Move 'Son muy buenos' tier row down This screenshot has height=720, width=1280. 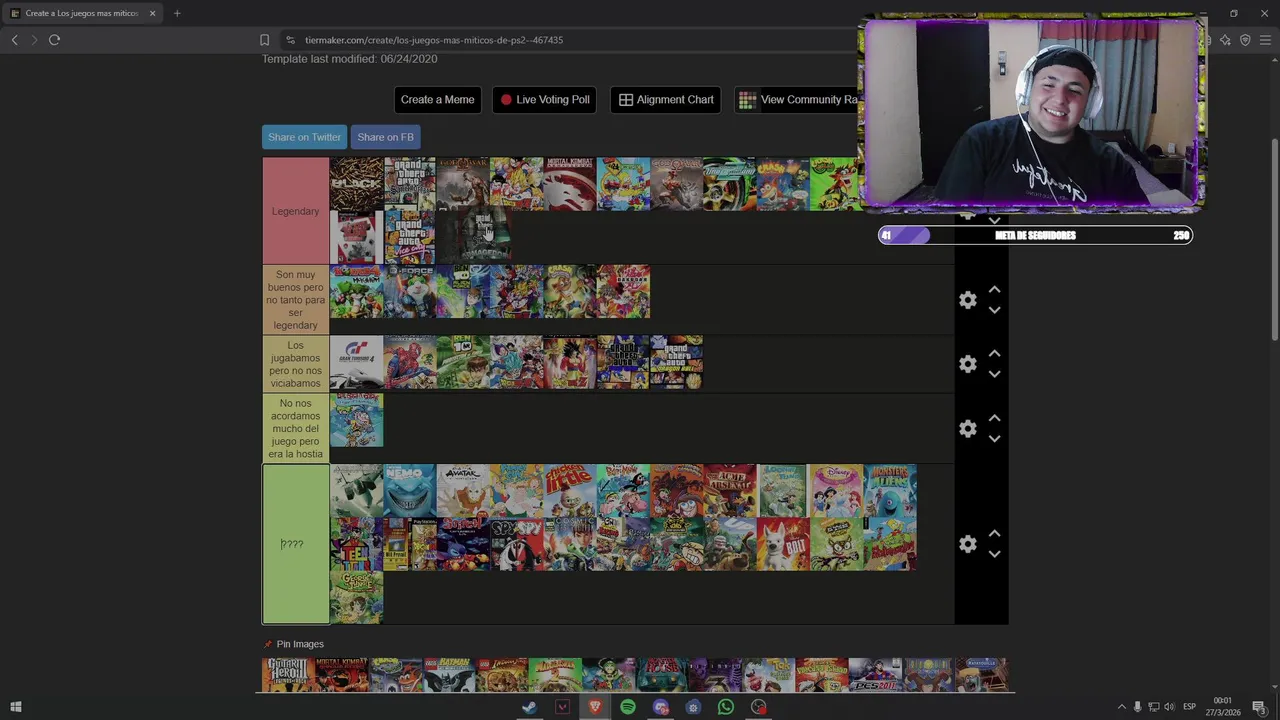(x=994, y=310)
